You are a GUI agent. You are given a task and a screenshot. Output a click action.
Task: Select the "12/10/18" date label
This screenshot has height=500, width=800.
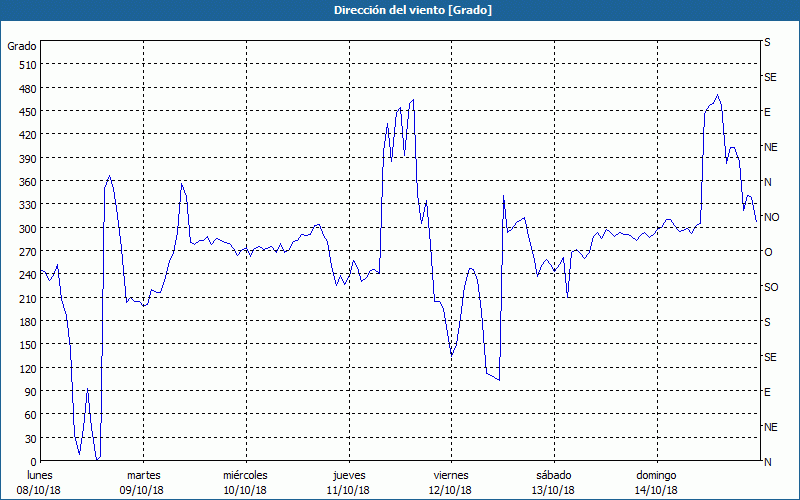coord(450,490)
